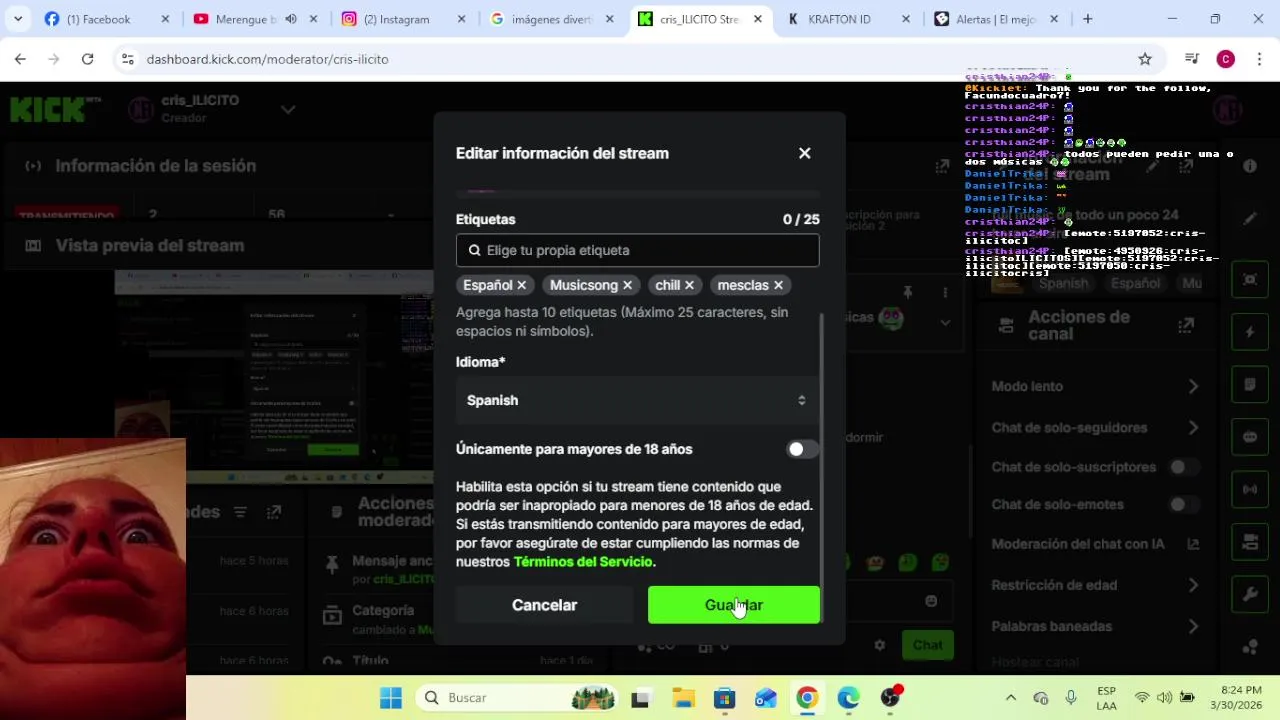
Task: Open the tab search dropdown arrow
Action: point(17,19)
